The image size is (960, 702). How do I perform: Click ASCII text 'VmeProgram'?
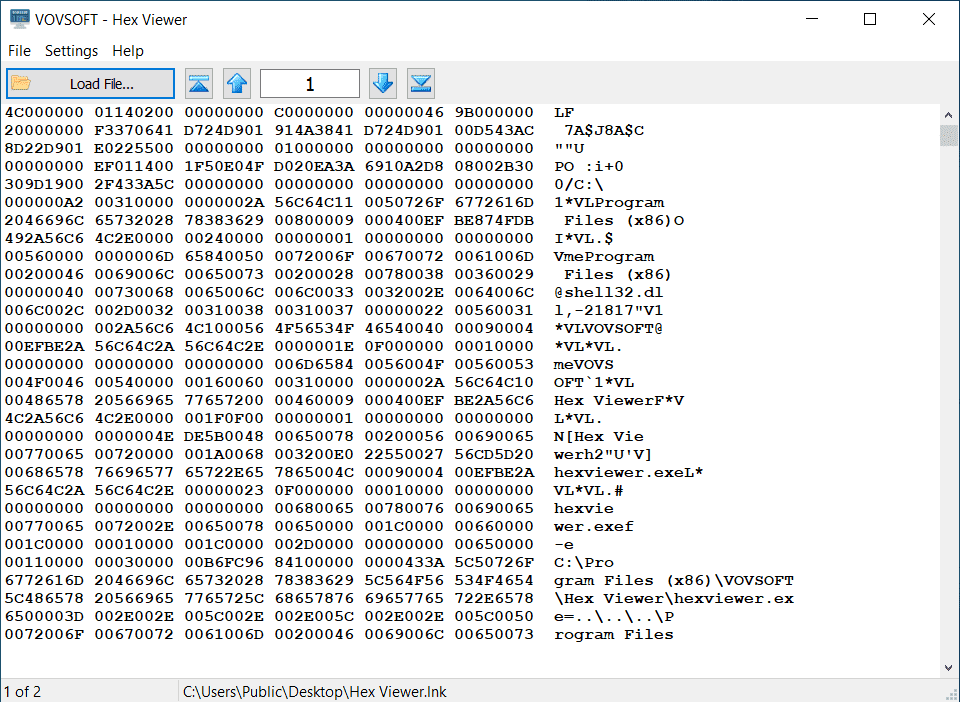tap(604, 256)
